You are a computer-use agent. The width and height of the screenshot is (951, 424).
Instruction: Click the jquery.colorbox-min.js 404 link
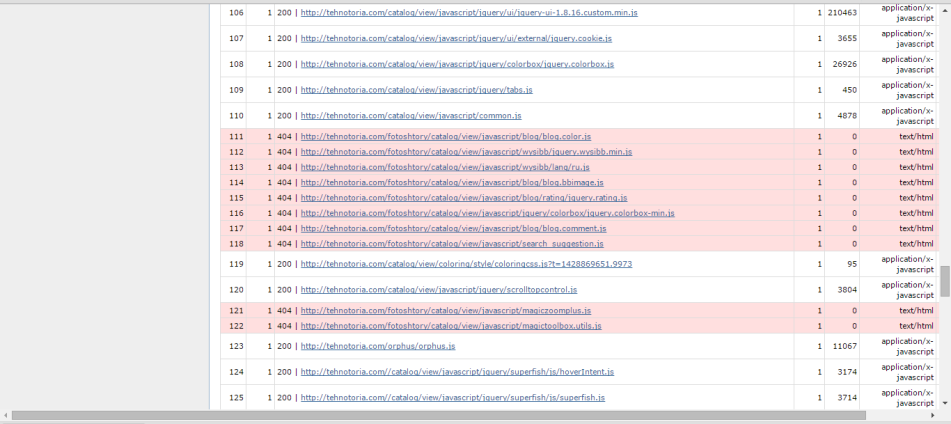(488, 213)
